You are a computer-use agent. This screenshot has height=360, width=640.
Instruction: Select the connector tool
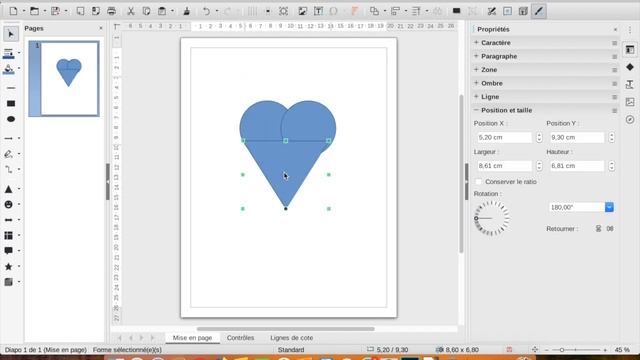point(8,169)
